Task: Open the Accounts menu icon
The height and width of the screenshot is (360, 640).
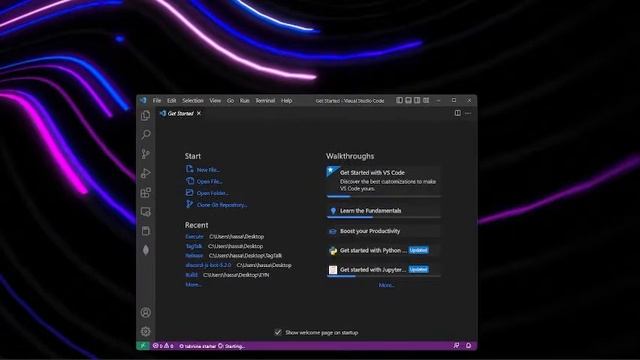Action: (146, 313)
